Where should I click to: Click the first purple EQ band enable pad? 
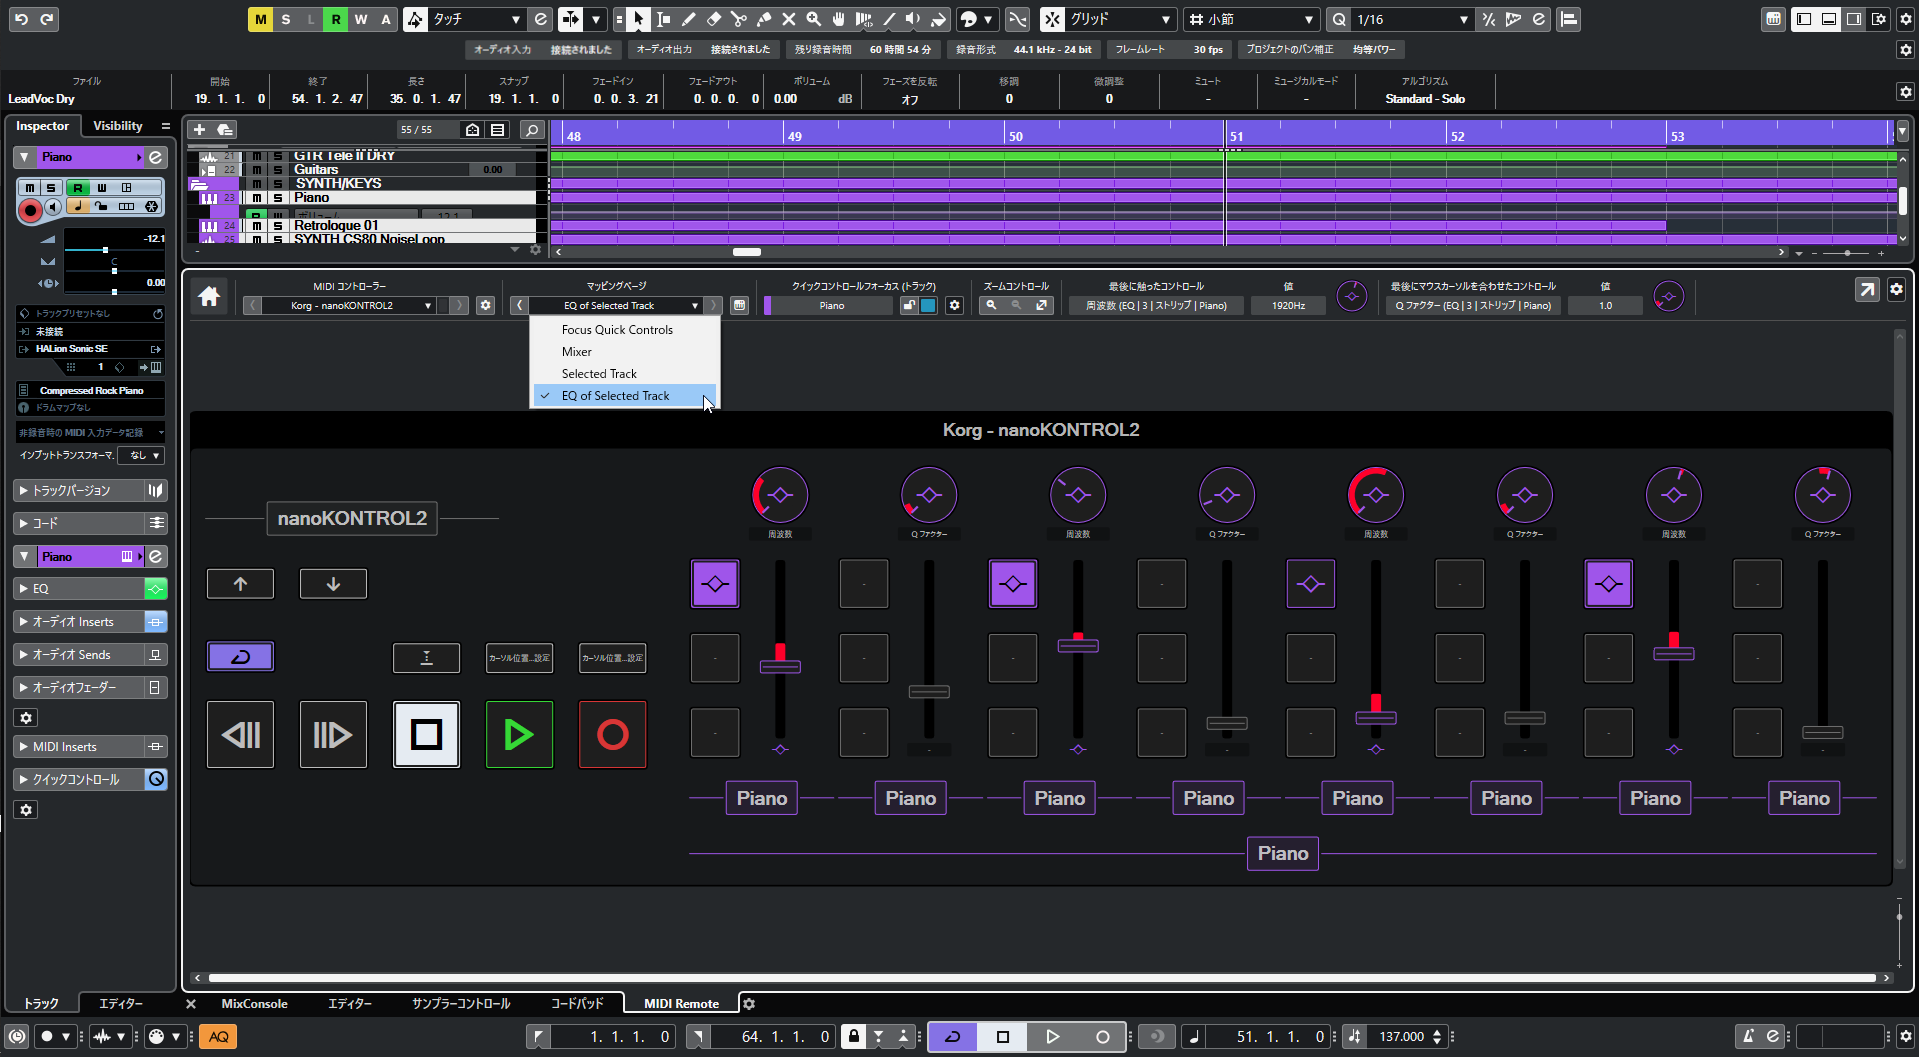[x=715, y=584]
